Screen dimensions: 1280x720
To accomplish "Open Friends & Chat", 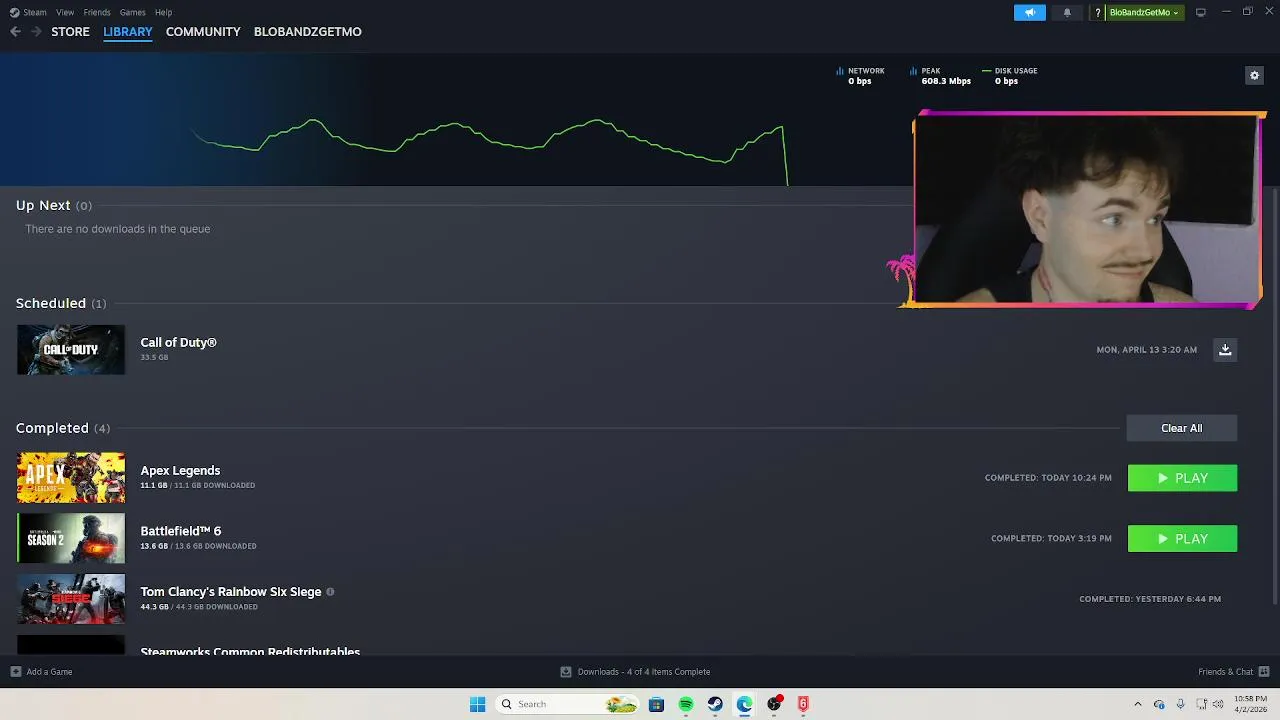I will pyautogui.click(x=1233, y=672).
